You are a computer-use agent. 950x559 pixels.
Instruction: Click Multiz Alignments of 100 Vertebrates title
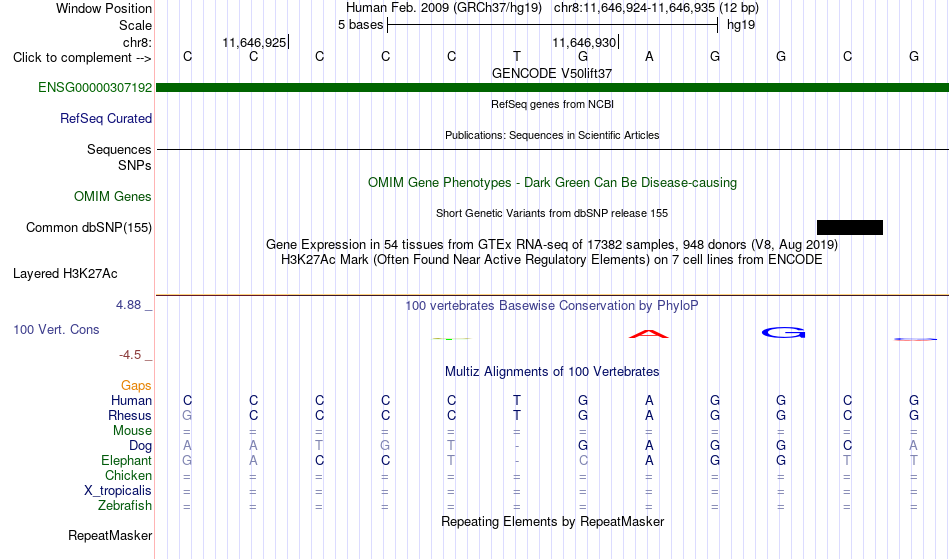click(x=552, y=371)
